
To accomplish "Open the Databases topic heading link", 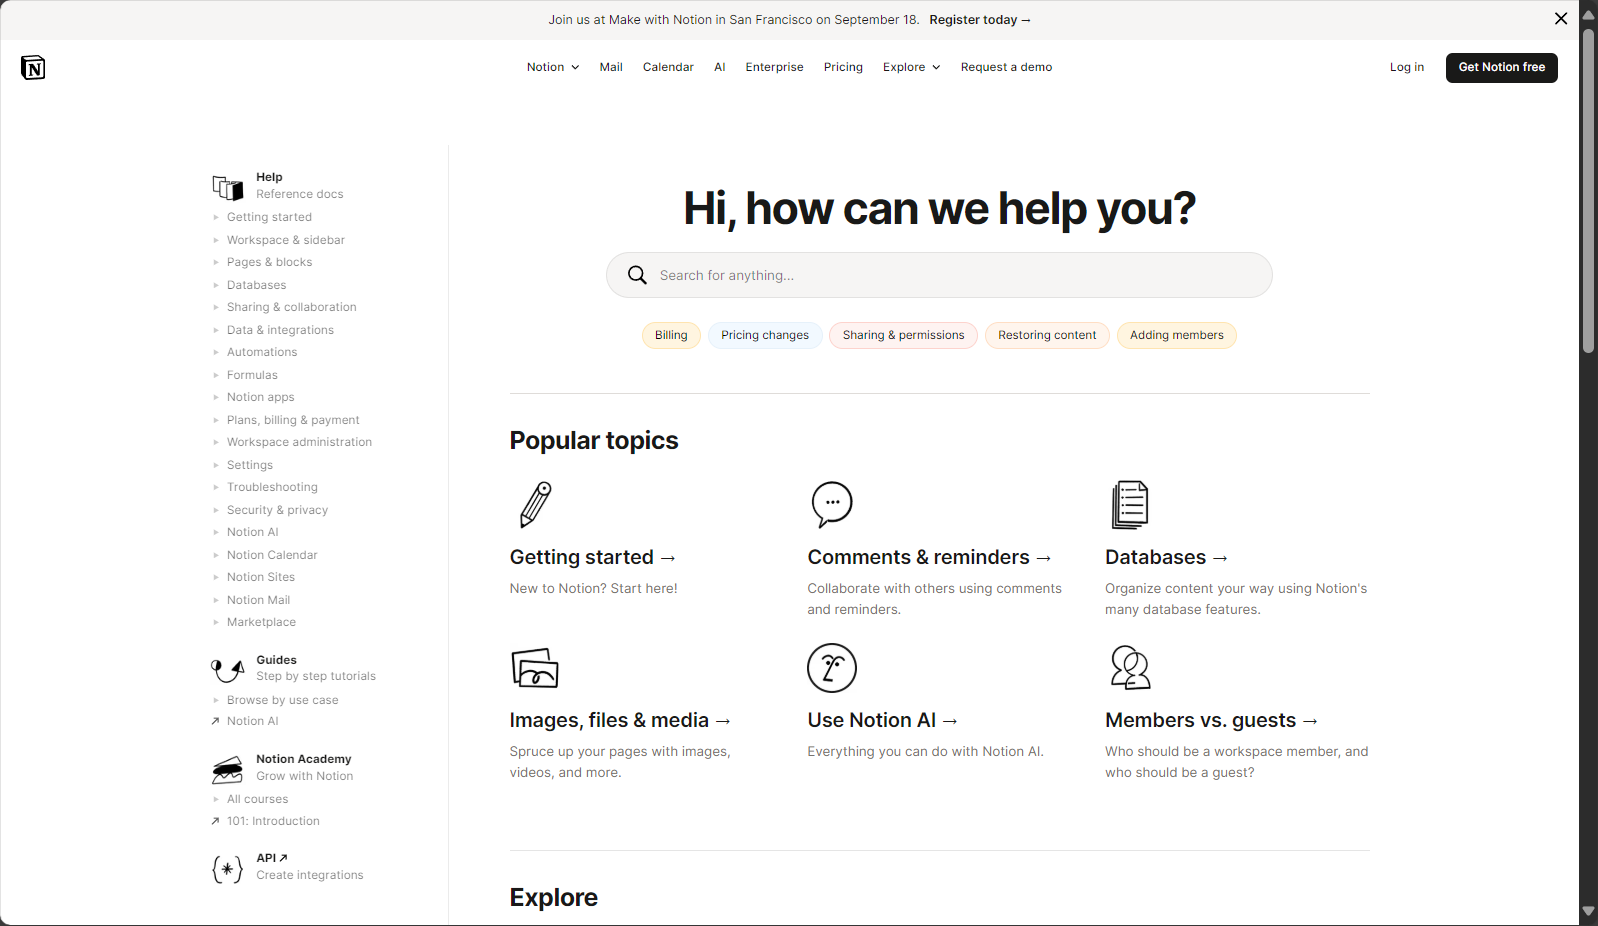I will pyautogui.click(x=1167, y=557).
